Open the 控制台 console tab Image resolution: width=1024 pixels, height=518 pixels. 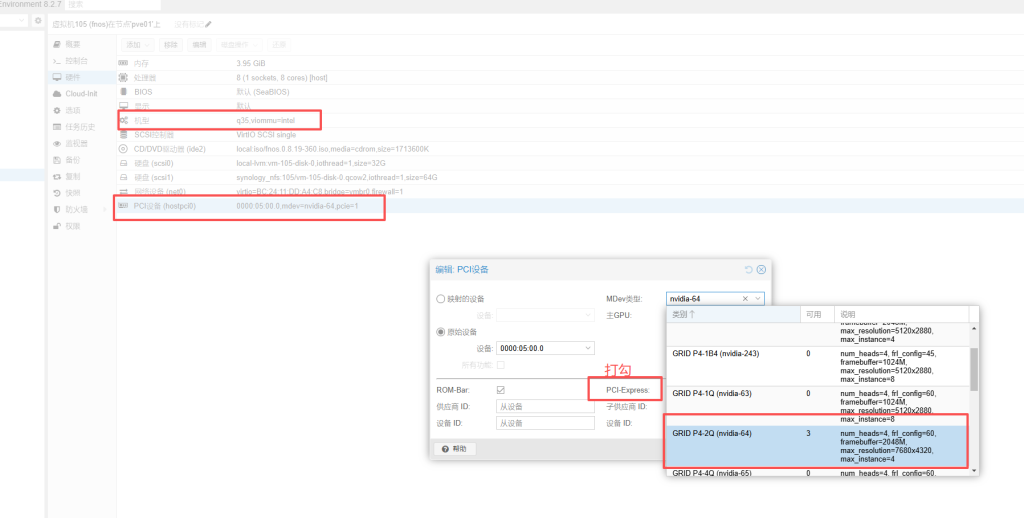click(75, 61)
